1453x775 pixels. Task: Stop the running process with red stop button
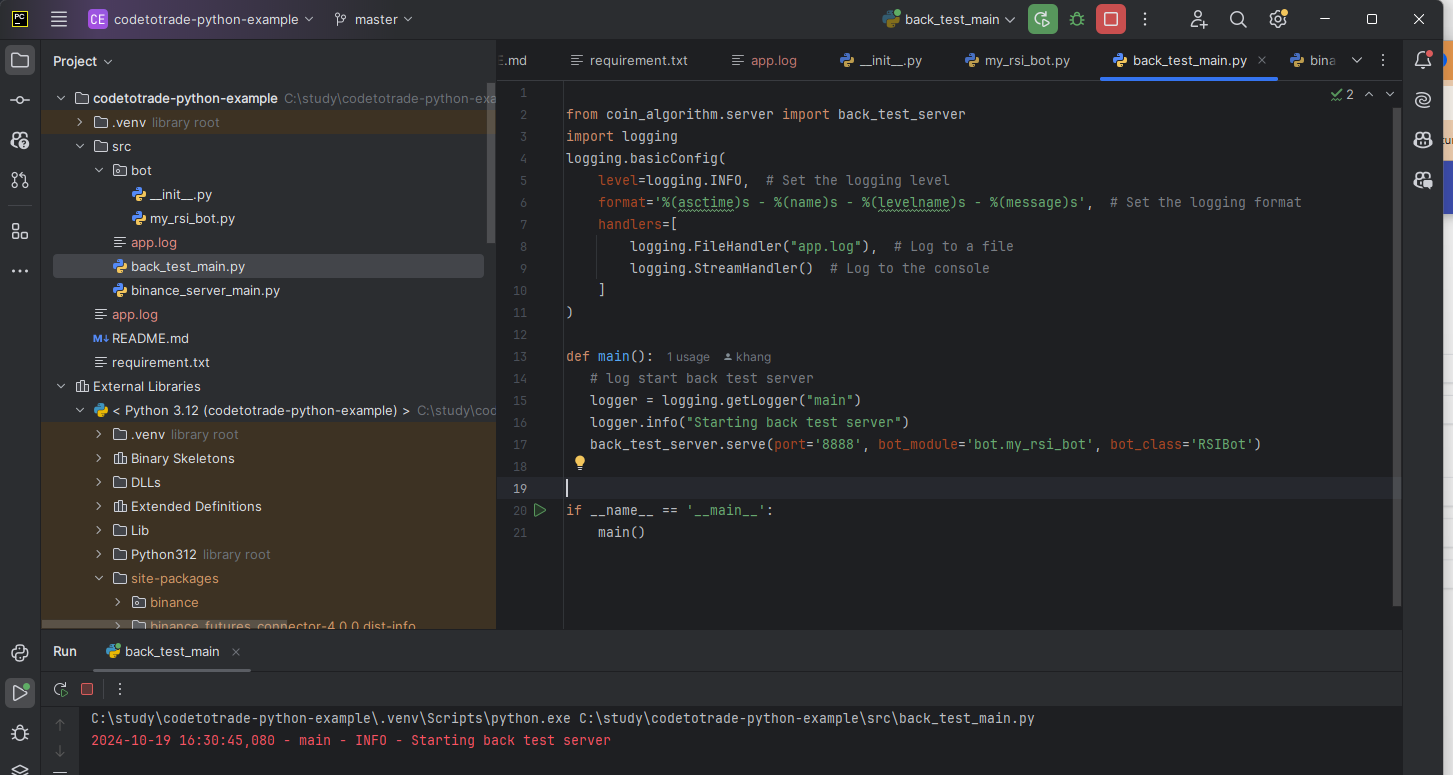point(1110,19)
